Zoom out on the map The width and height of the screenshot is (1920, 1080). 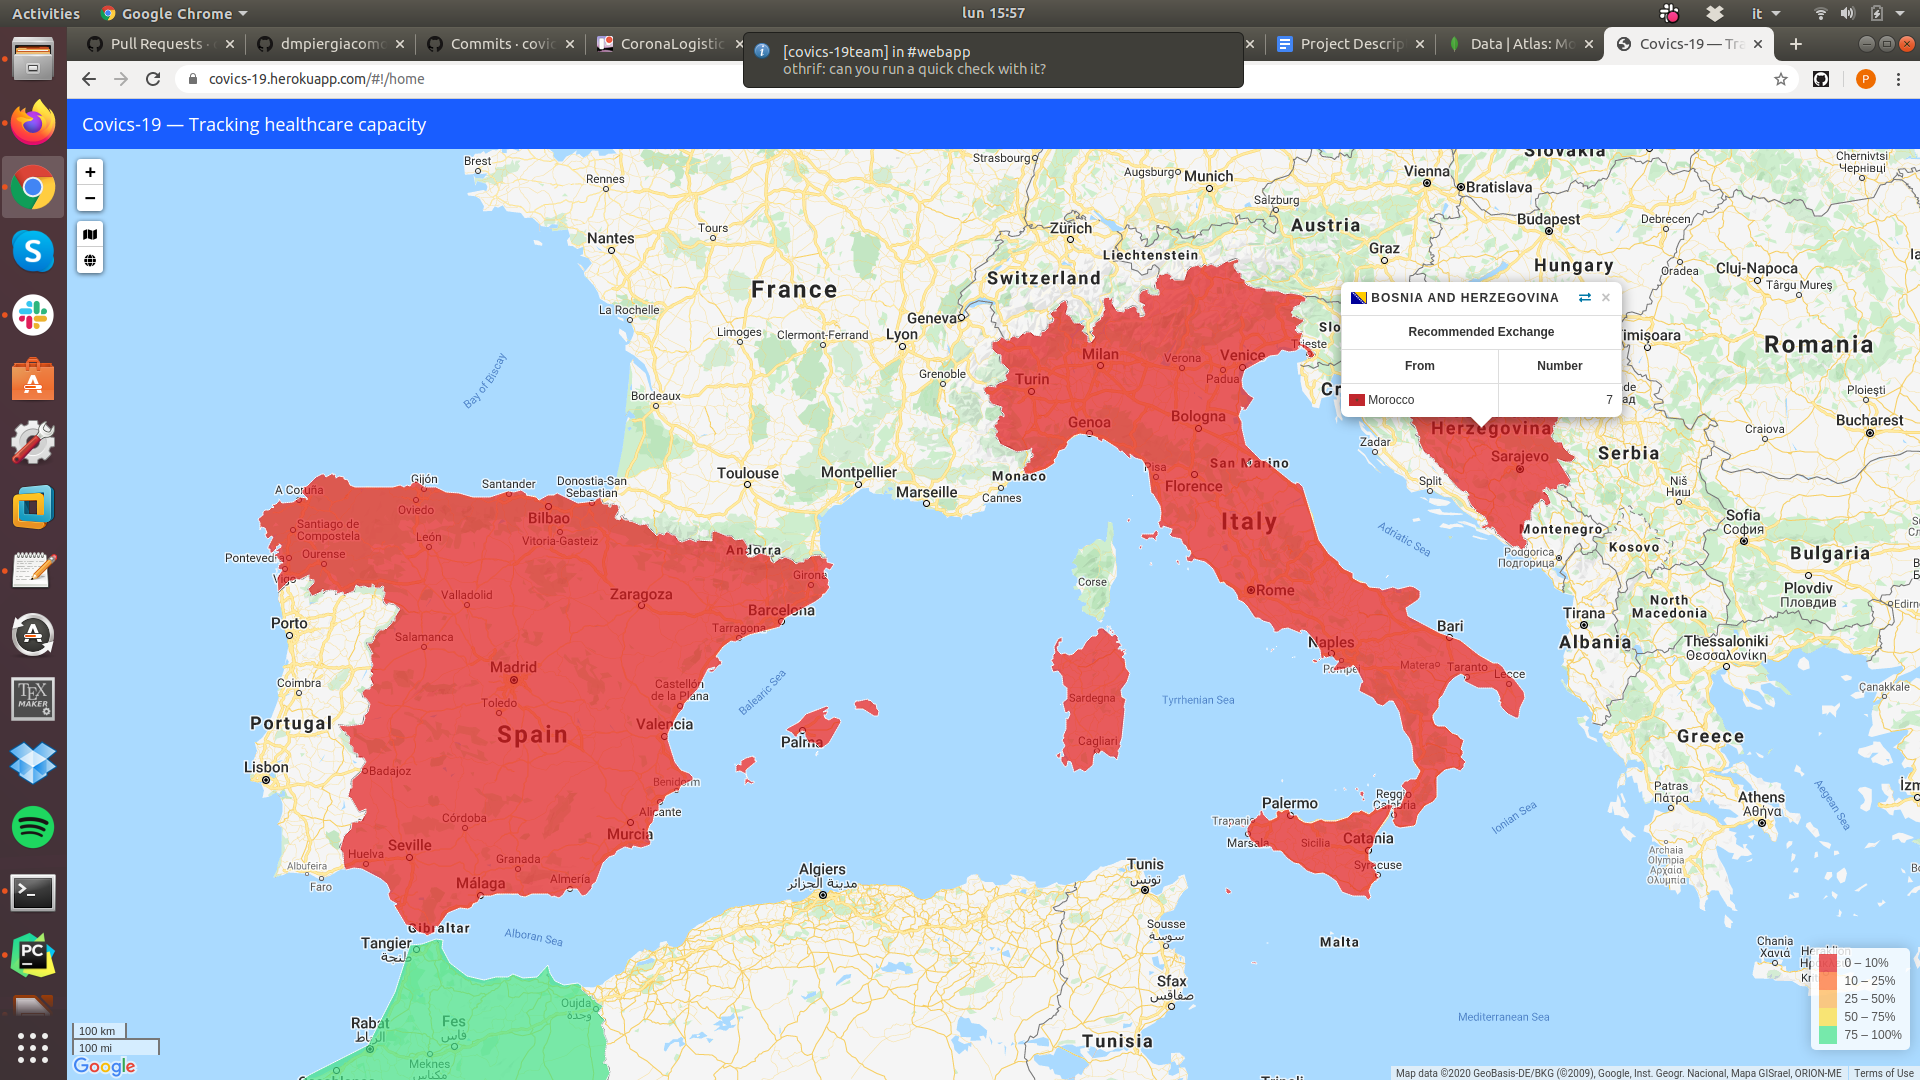tap(90, 198)
